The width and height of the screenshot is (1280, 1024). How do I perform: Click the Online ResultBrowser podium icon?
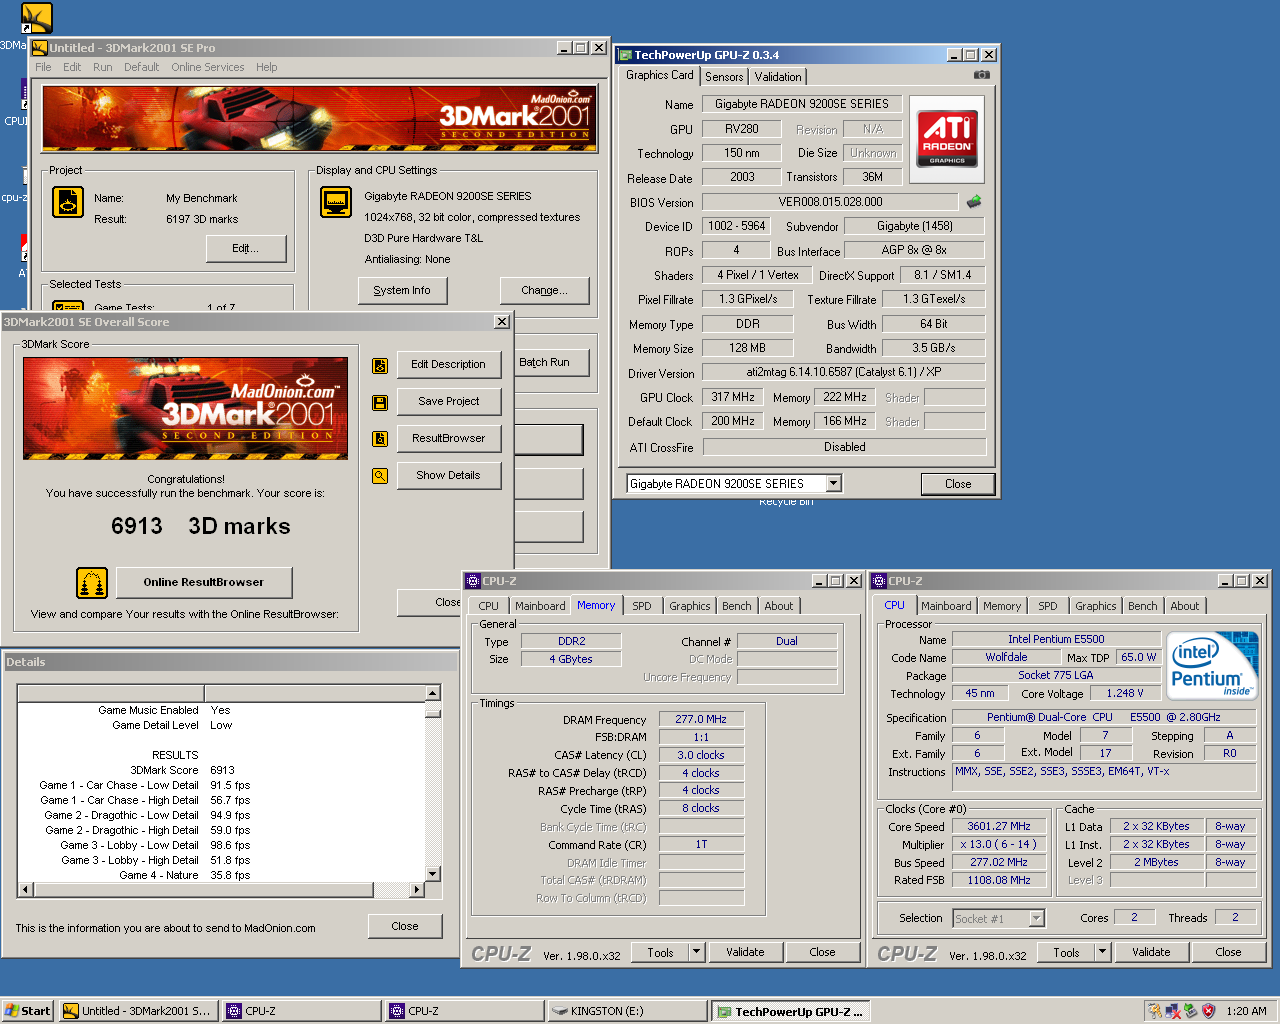click(92, 582)
